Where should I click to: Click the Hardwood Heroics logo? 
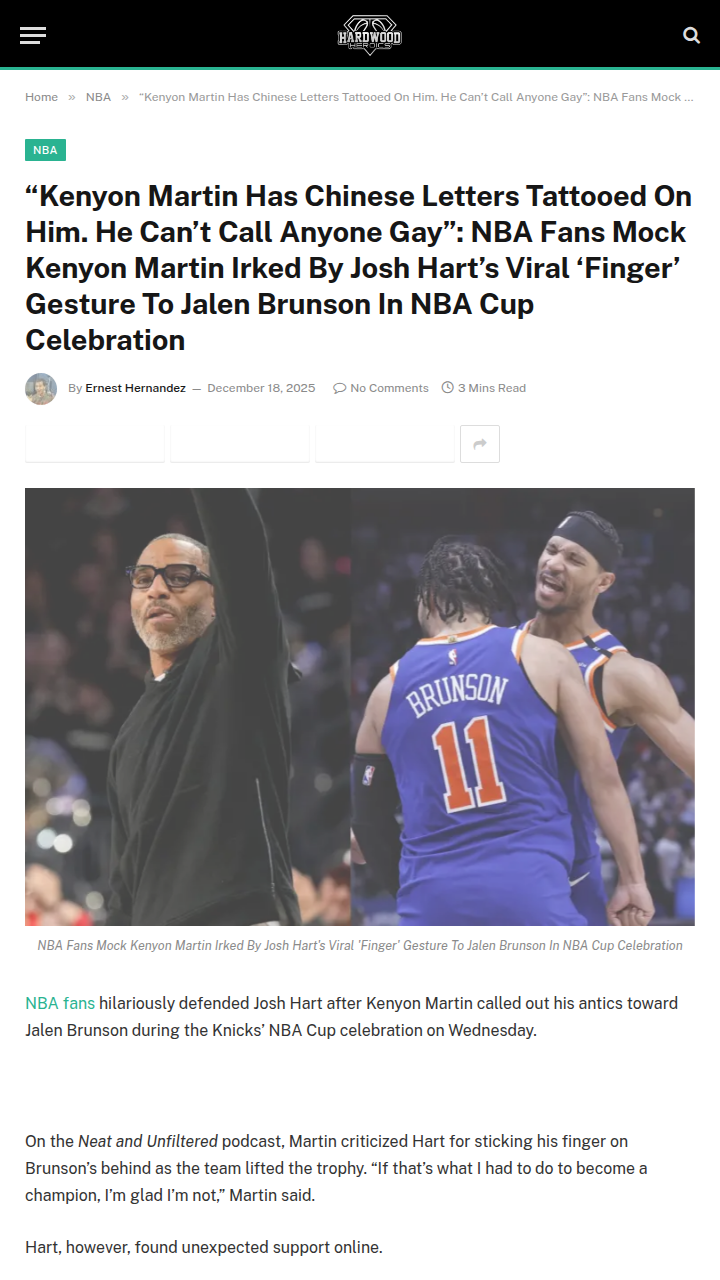[x=370, y=35]
